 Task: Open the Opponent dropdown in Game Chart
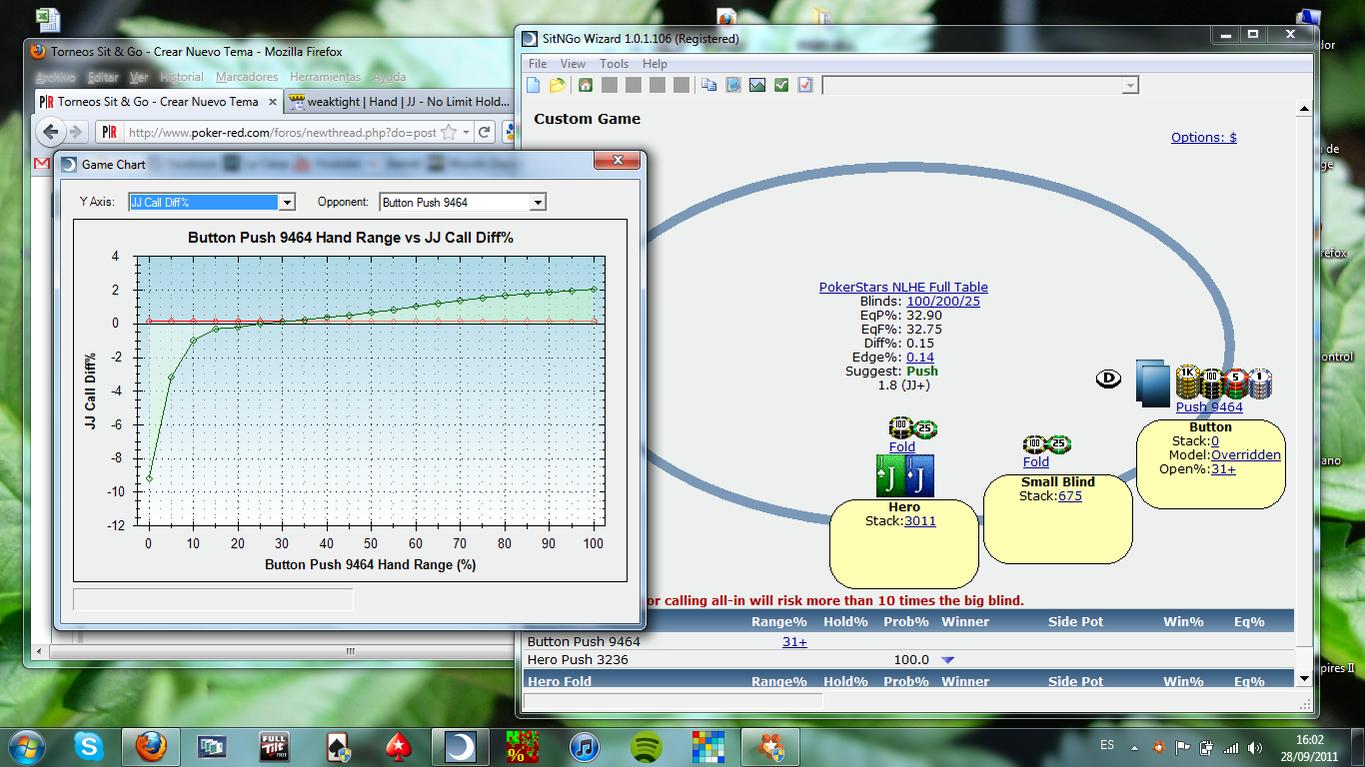[537, 202]
